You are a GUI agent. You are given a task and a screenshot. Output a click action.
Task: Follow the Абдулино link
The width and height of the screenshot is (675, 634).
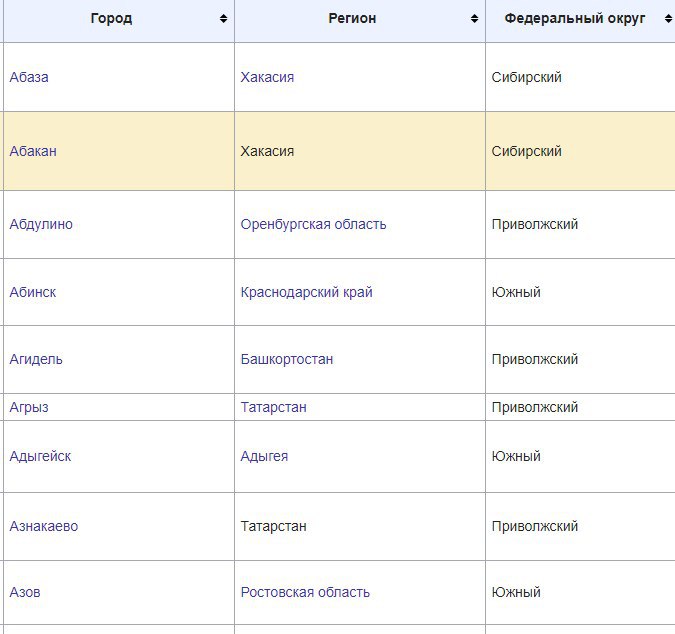41,225
